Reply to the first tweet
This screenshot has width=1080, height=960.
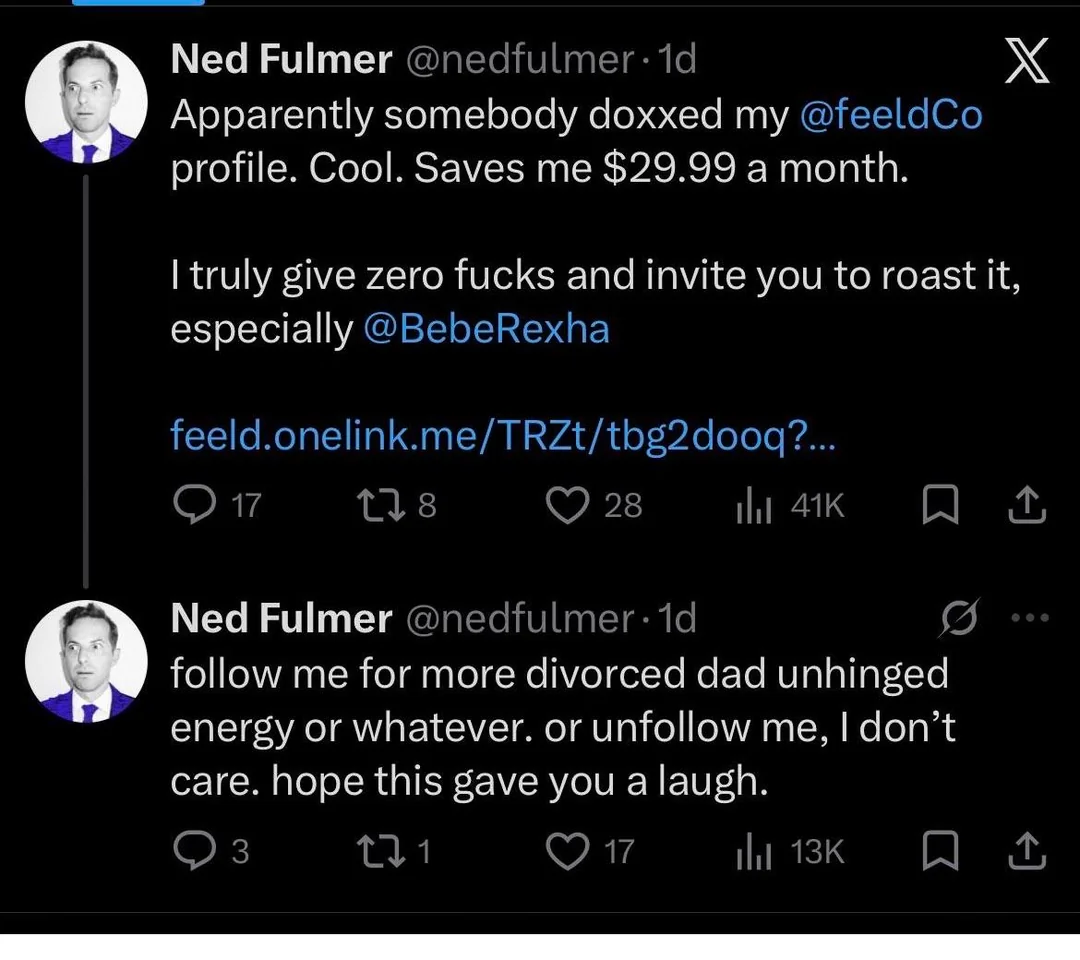point(190,506)
